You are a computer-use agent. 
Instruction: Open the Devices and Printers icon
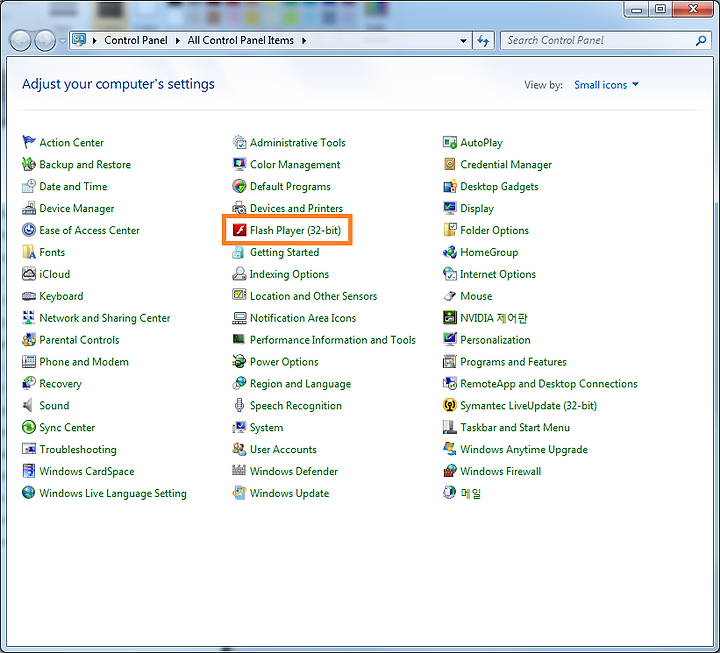[x=239, y=208]
